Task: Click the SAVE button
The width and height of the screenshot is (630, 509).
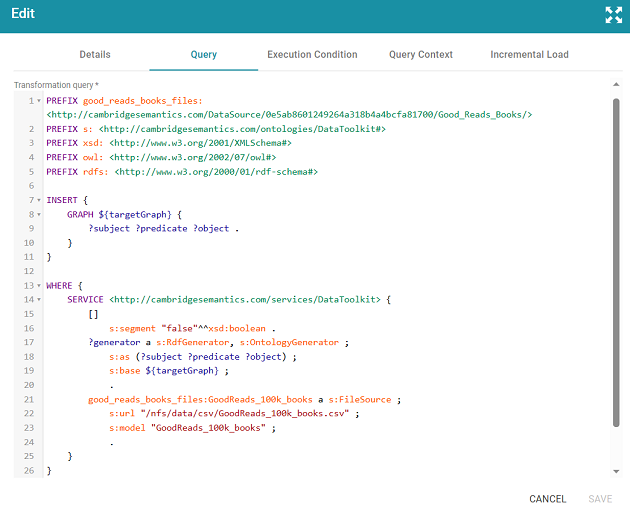Action: click(x=600, y=499)
